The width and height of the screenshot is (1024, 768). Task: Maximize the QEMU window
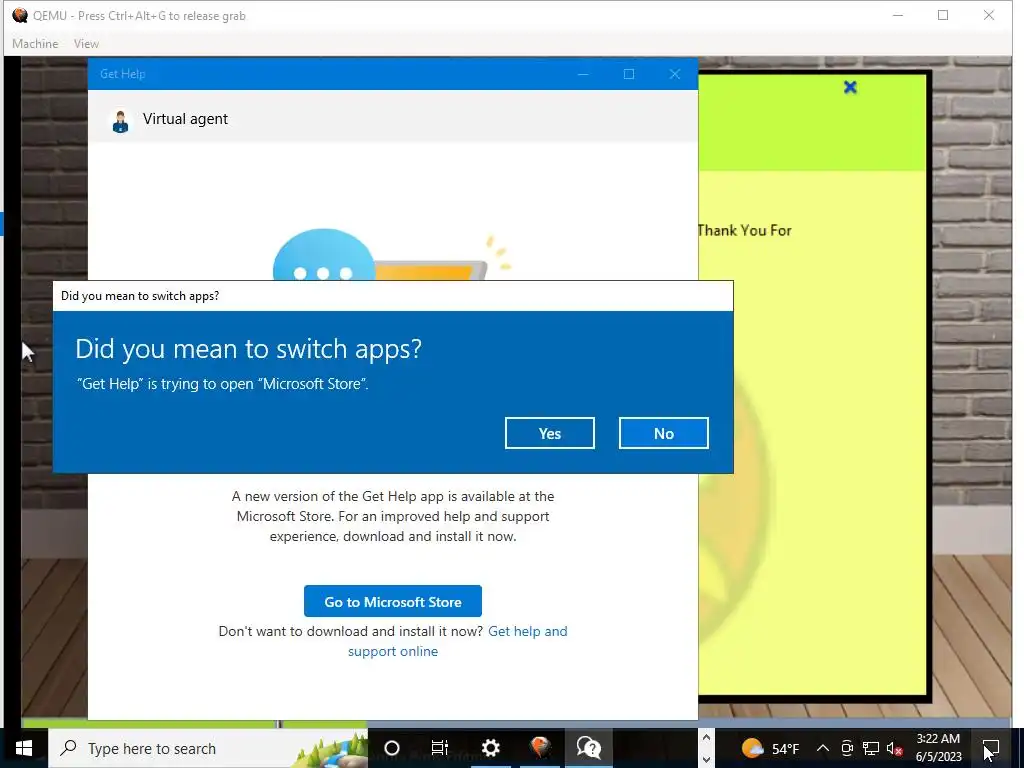(942, 15)
